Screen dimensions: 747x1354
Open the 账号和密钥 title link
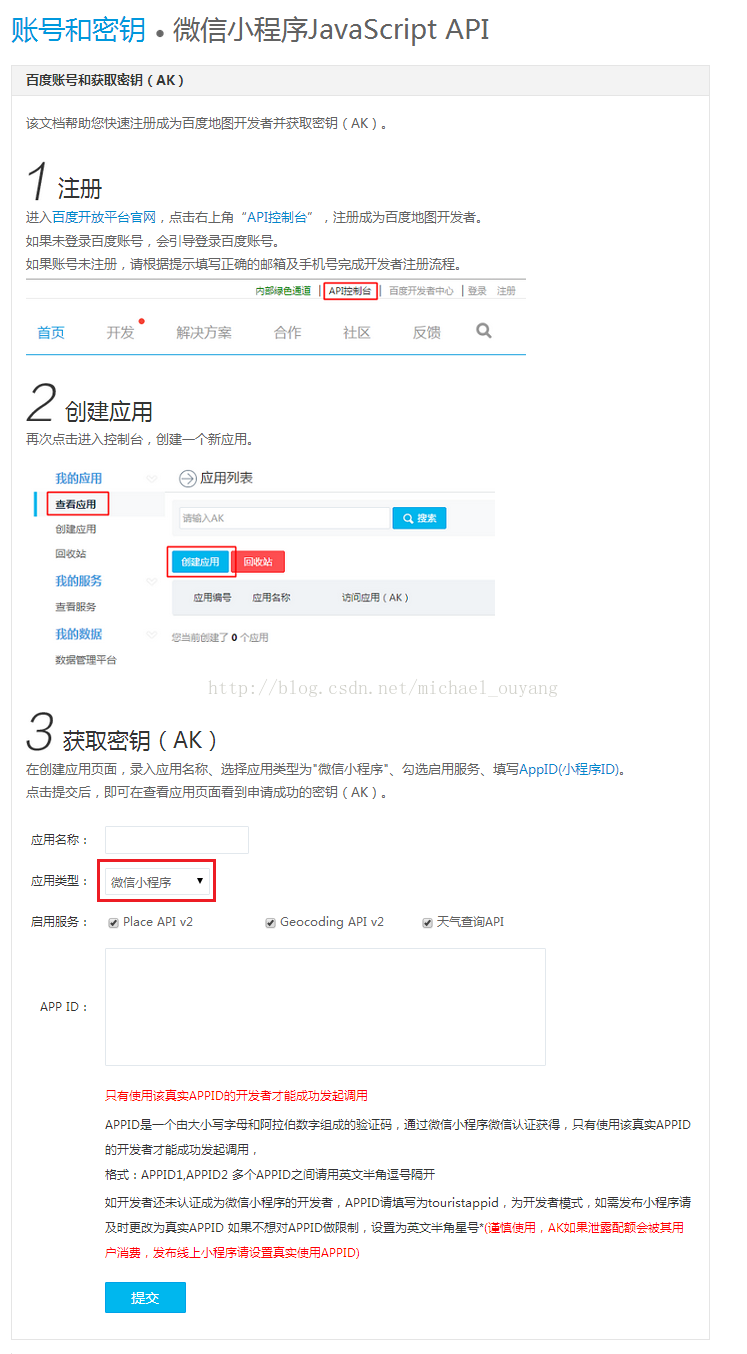click(x=79, y=30)
